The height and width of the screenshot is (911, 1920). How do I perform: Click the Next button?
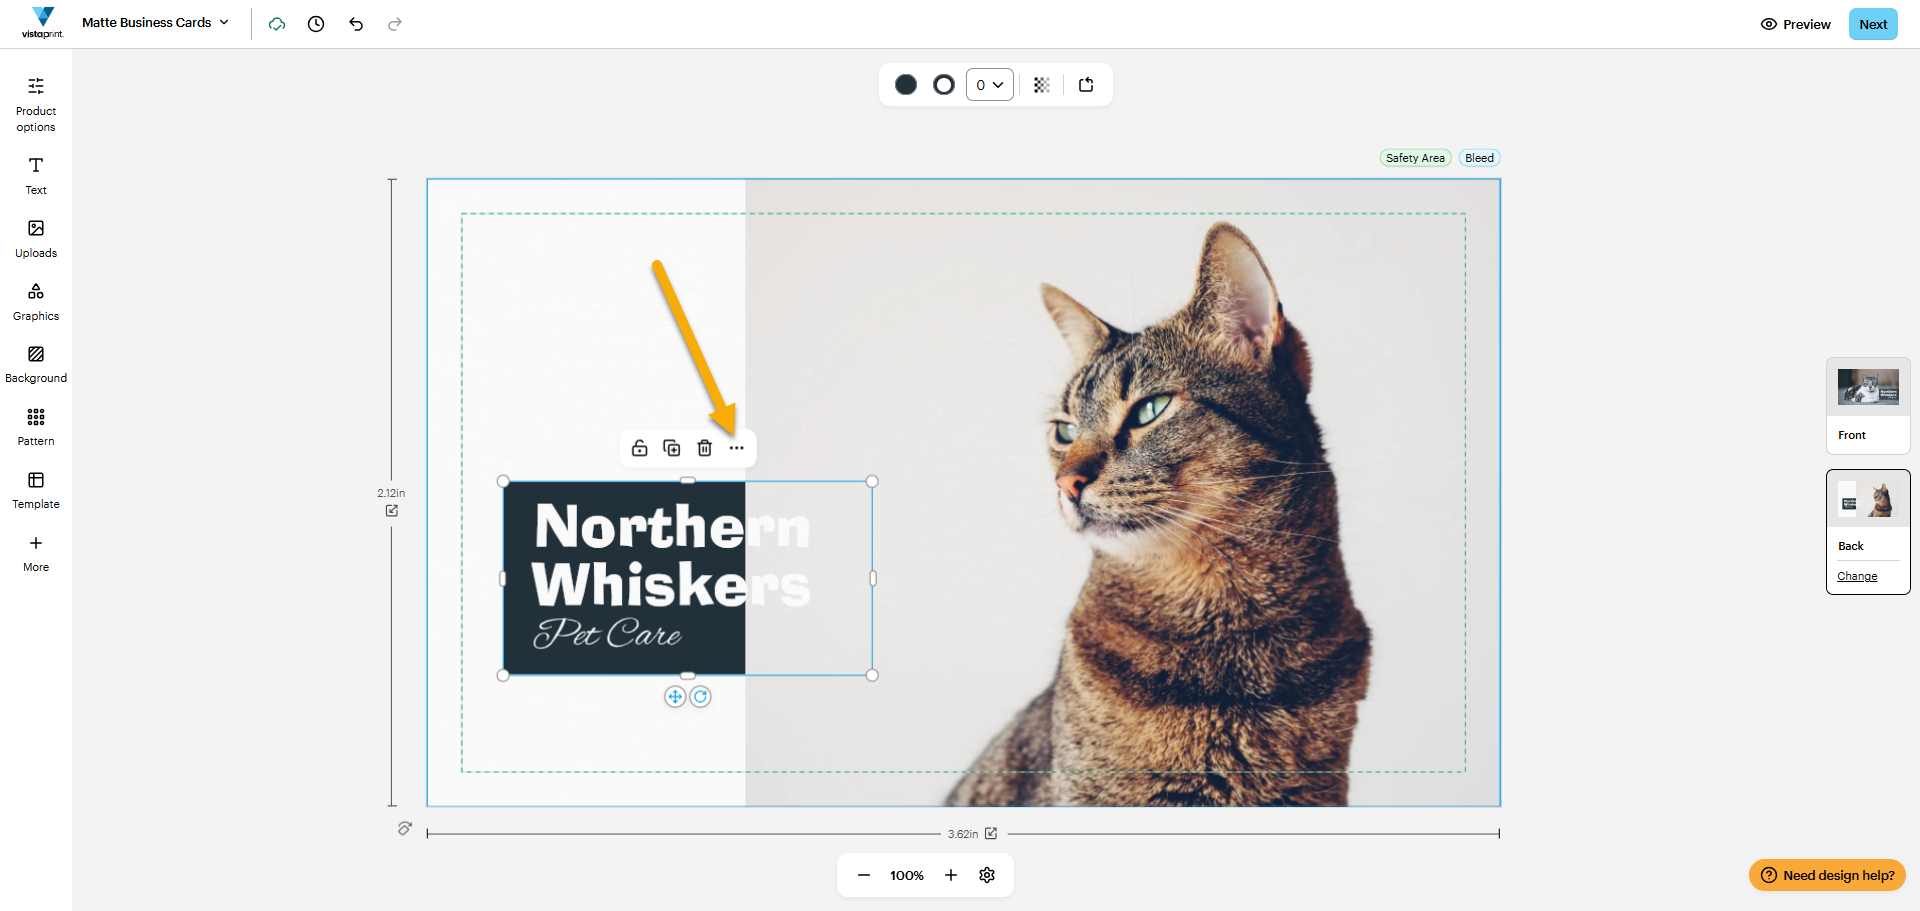point(1873,24)
